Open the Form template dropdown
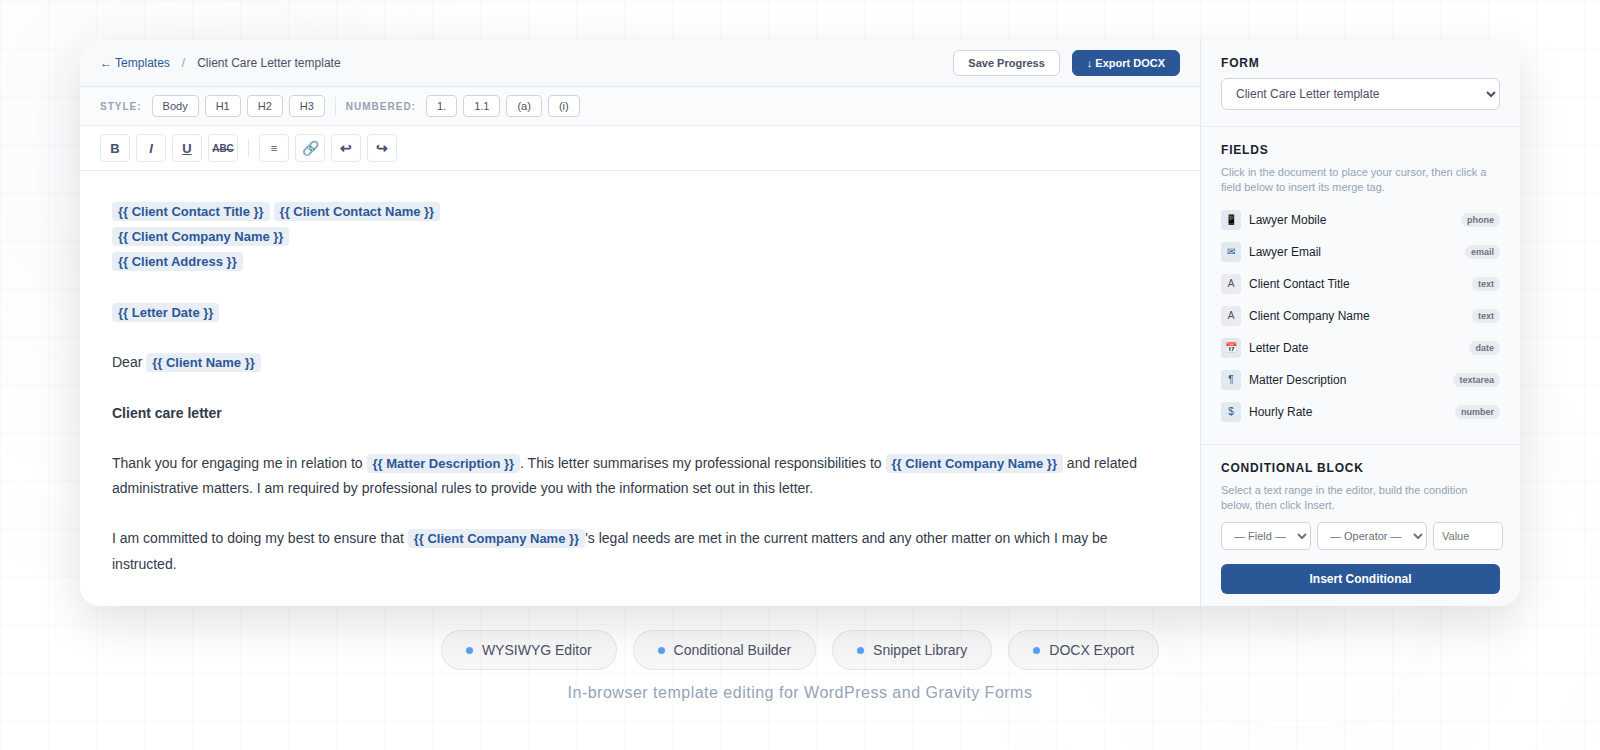This screenshot has height=750, width=1600. 1360,94
